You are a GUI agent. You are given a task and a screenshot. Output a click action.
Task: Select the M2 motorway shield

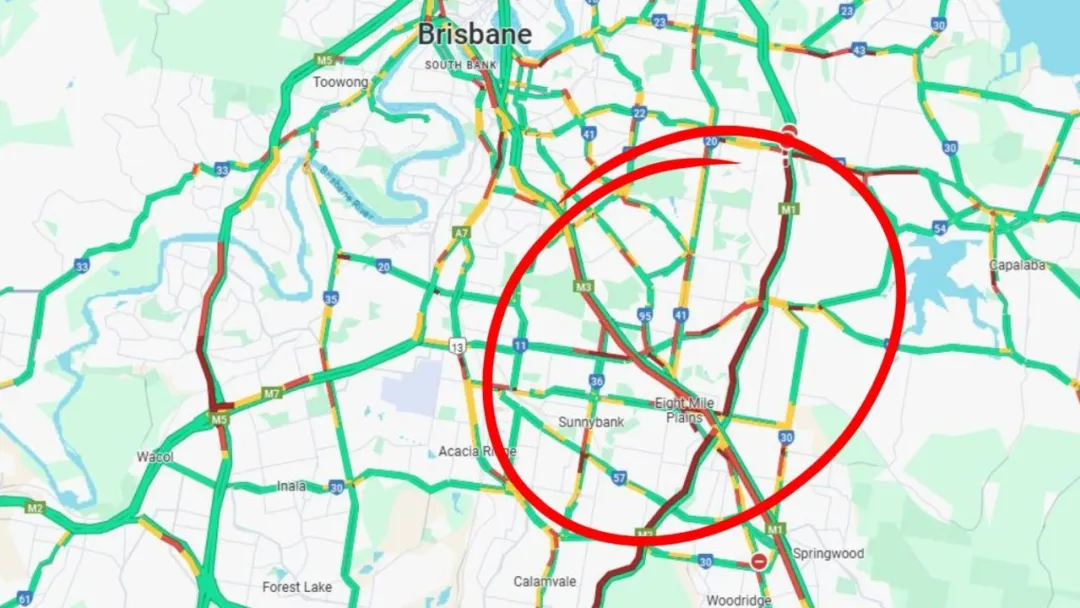point(34,508)
